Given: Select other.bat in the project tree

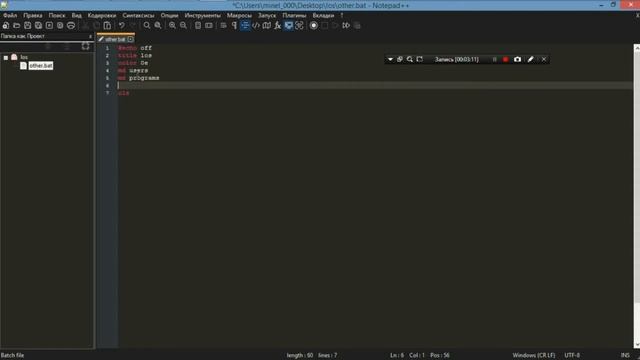Looking at the screenshot, I should (41, 65).
